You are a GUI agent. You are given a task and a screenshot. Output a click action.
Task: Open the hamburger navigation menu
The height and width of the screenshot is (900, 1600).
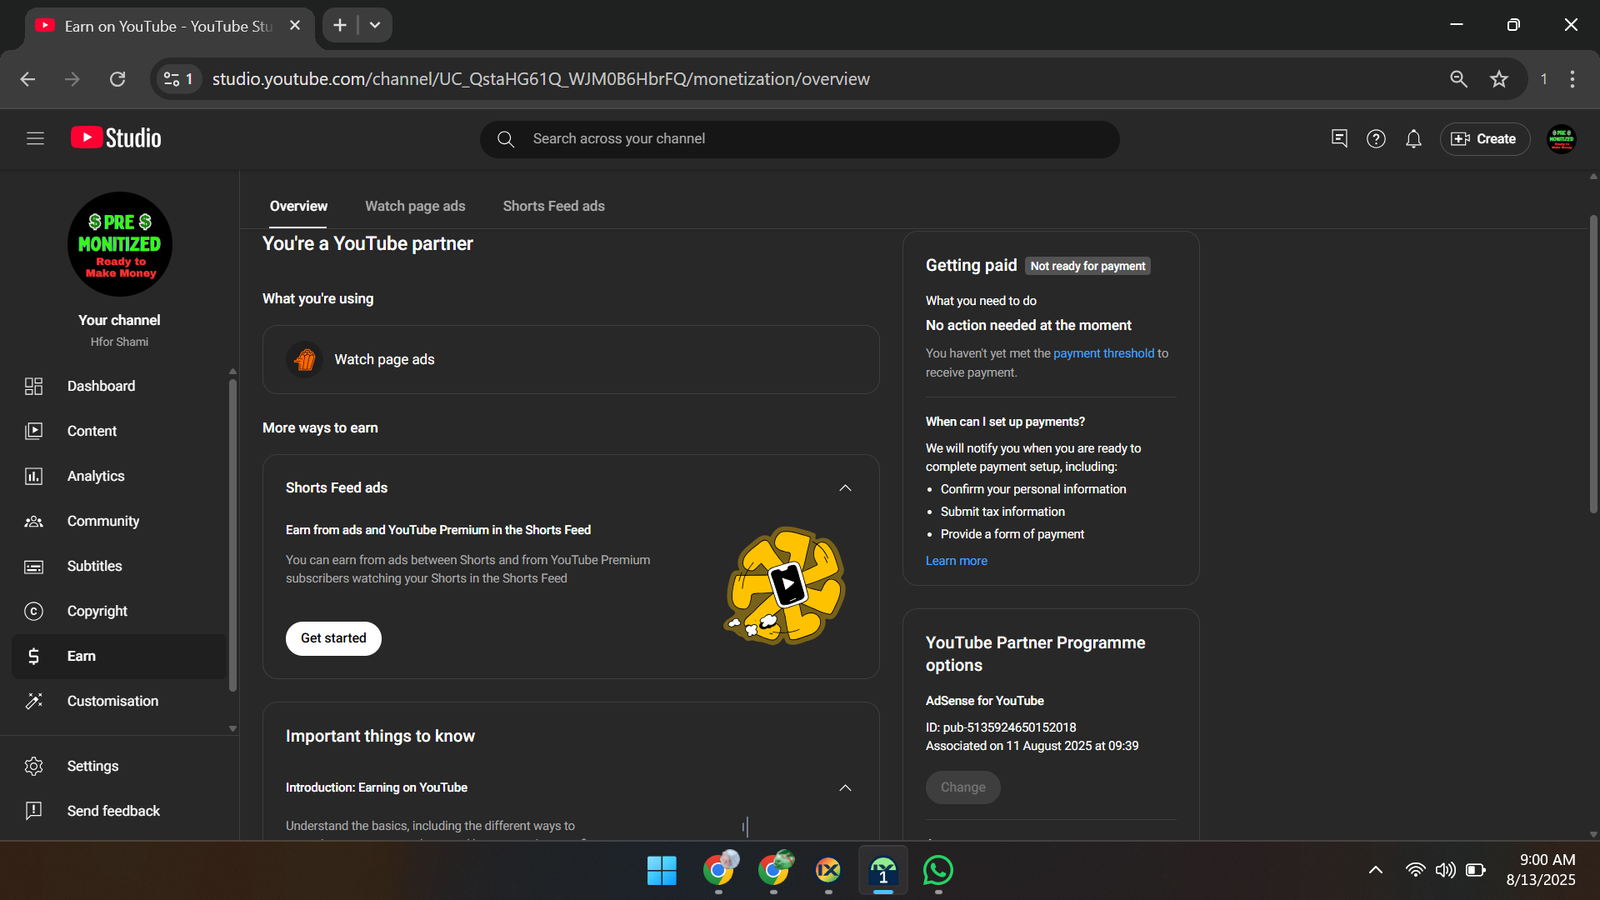click(35, 139)
